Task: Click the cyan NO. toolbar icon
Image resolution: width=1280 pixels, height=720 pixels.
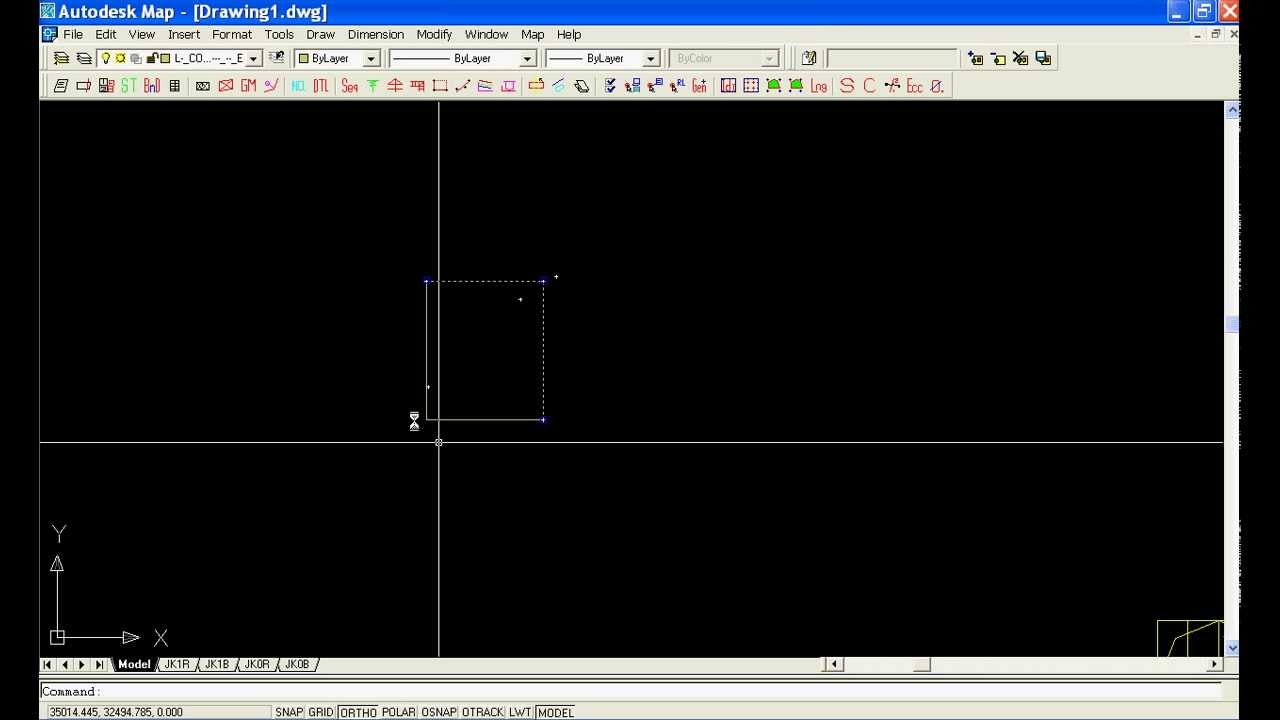Action: click(298, 86)
